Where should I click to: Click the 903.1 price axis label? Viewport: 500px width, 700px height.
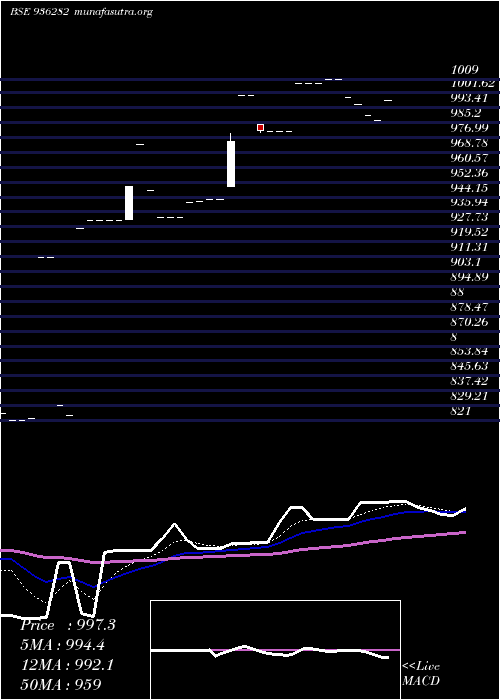466,262
